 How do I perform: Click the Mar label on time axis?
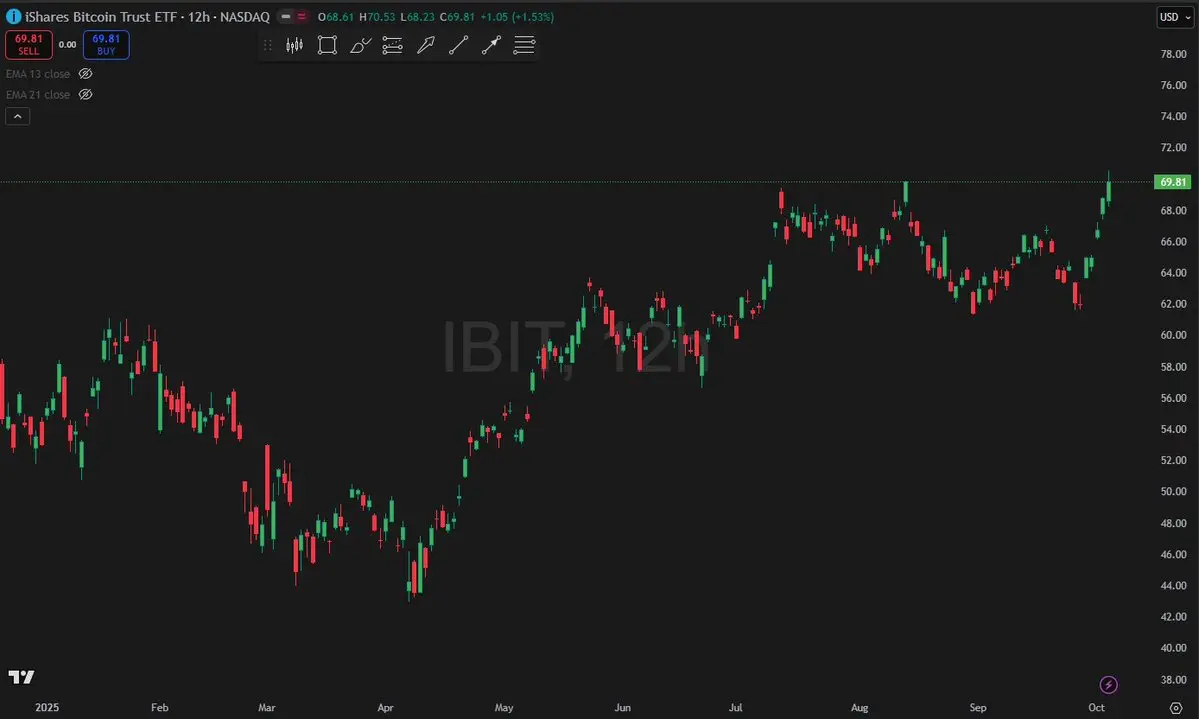[266, 708]
